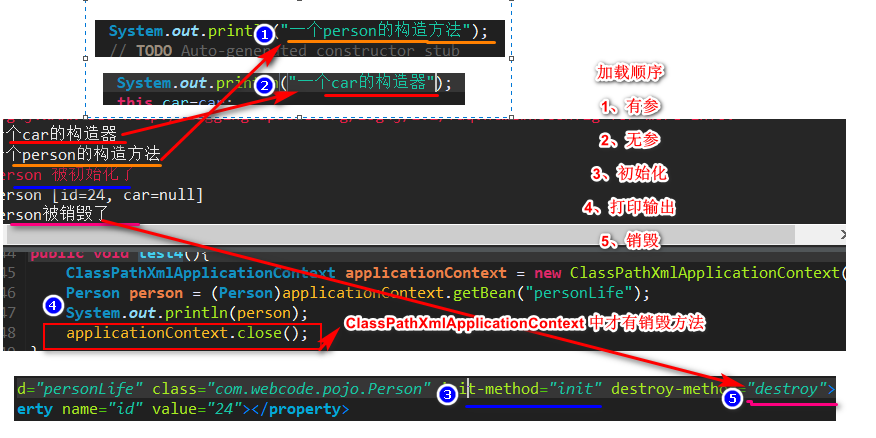
Task: Select console line ending 'car的构造器'
Action: pos(60,134)
